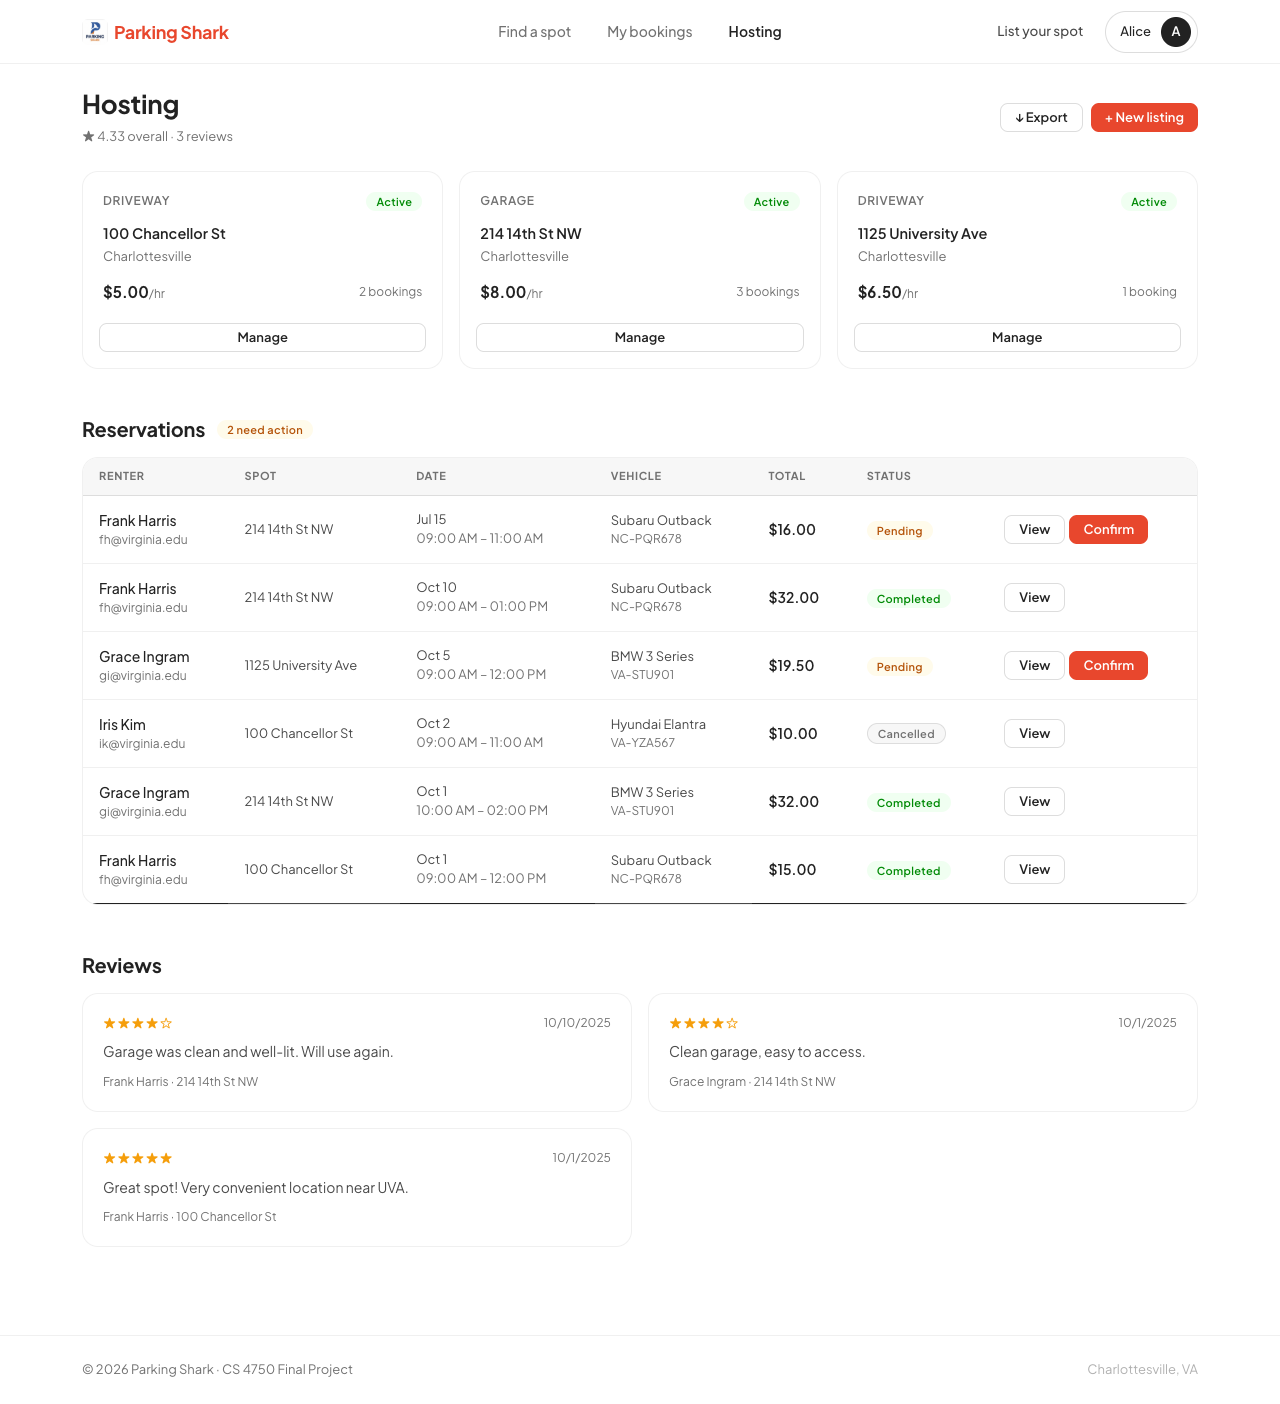Click the DATE column header

(431, 476)
